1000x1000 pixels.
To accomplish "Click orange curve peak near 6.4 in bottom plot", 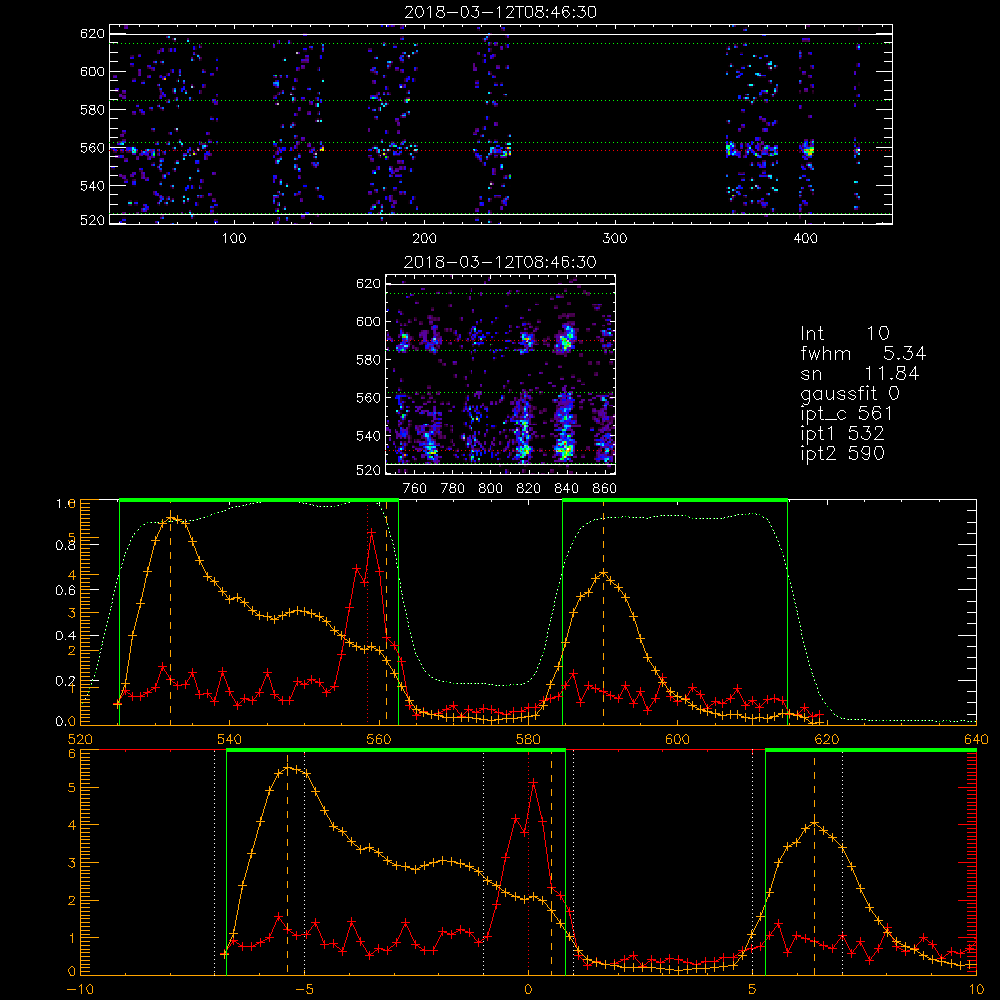I will coord(814,823).
